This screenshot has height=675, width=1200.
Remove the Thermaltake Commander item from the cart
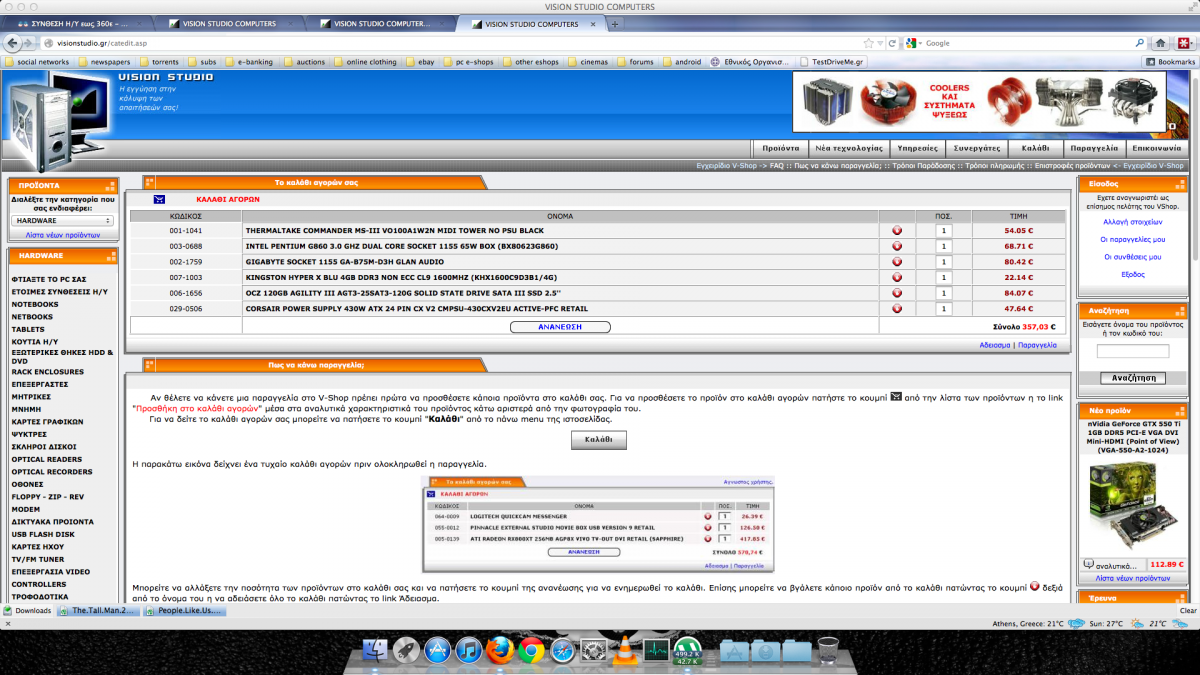click(897, 230)
